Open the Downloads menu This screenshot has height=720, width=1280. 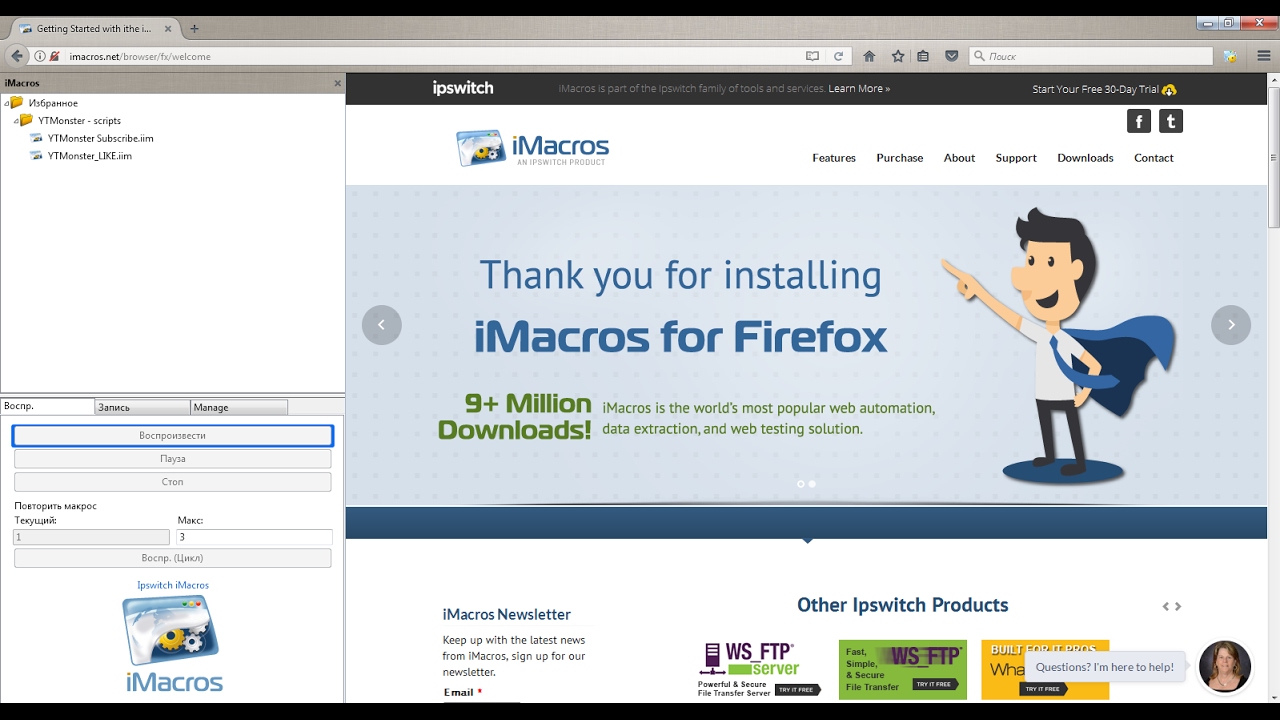click(1085, 158)
